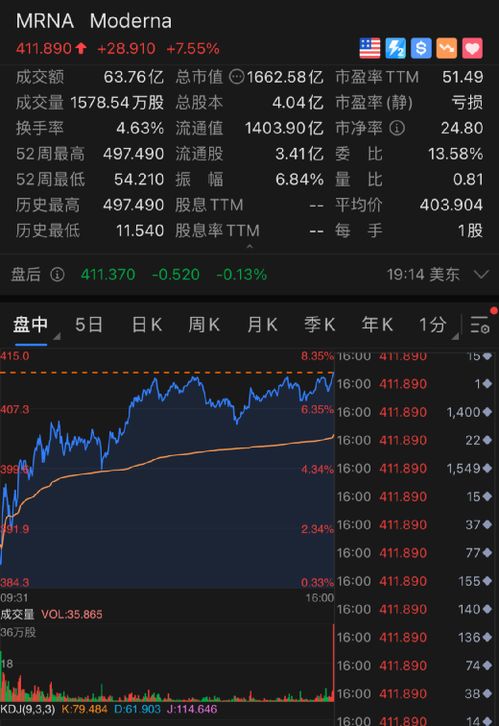This screenshot has width=499, height=726.
Task: Tap the trade row with volume 155
Action: (414, 581)
